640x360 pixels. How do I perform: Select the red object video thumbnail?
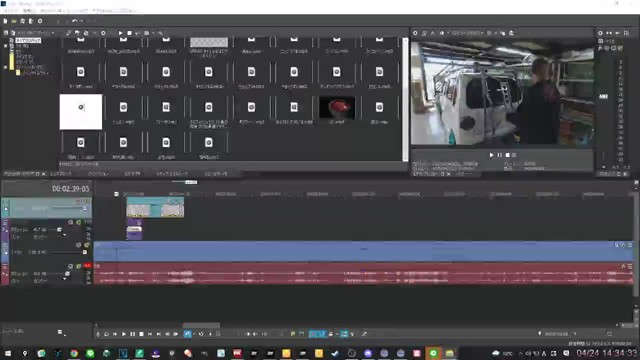pyautogui.click(x=337, y=108)
